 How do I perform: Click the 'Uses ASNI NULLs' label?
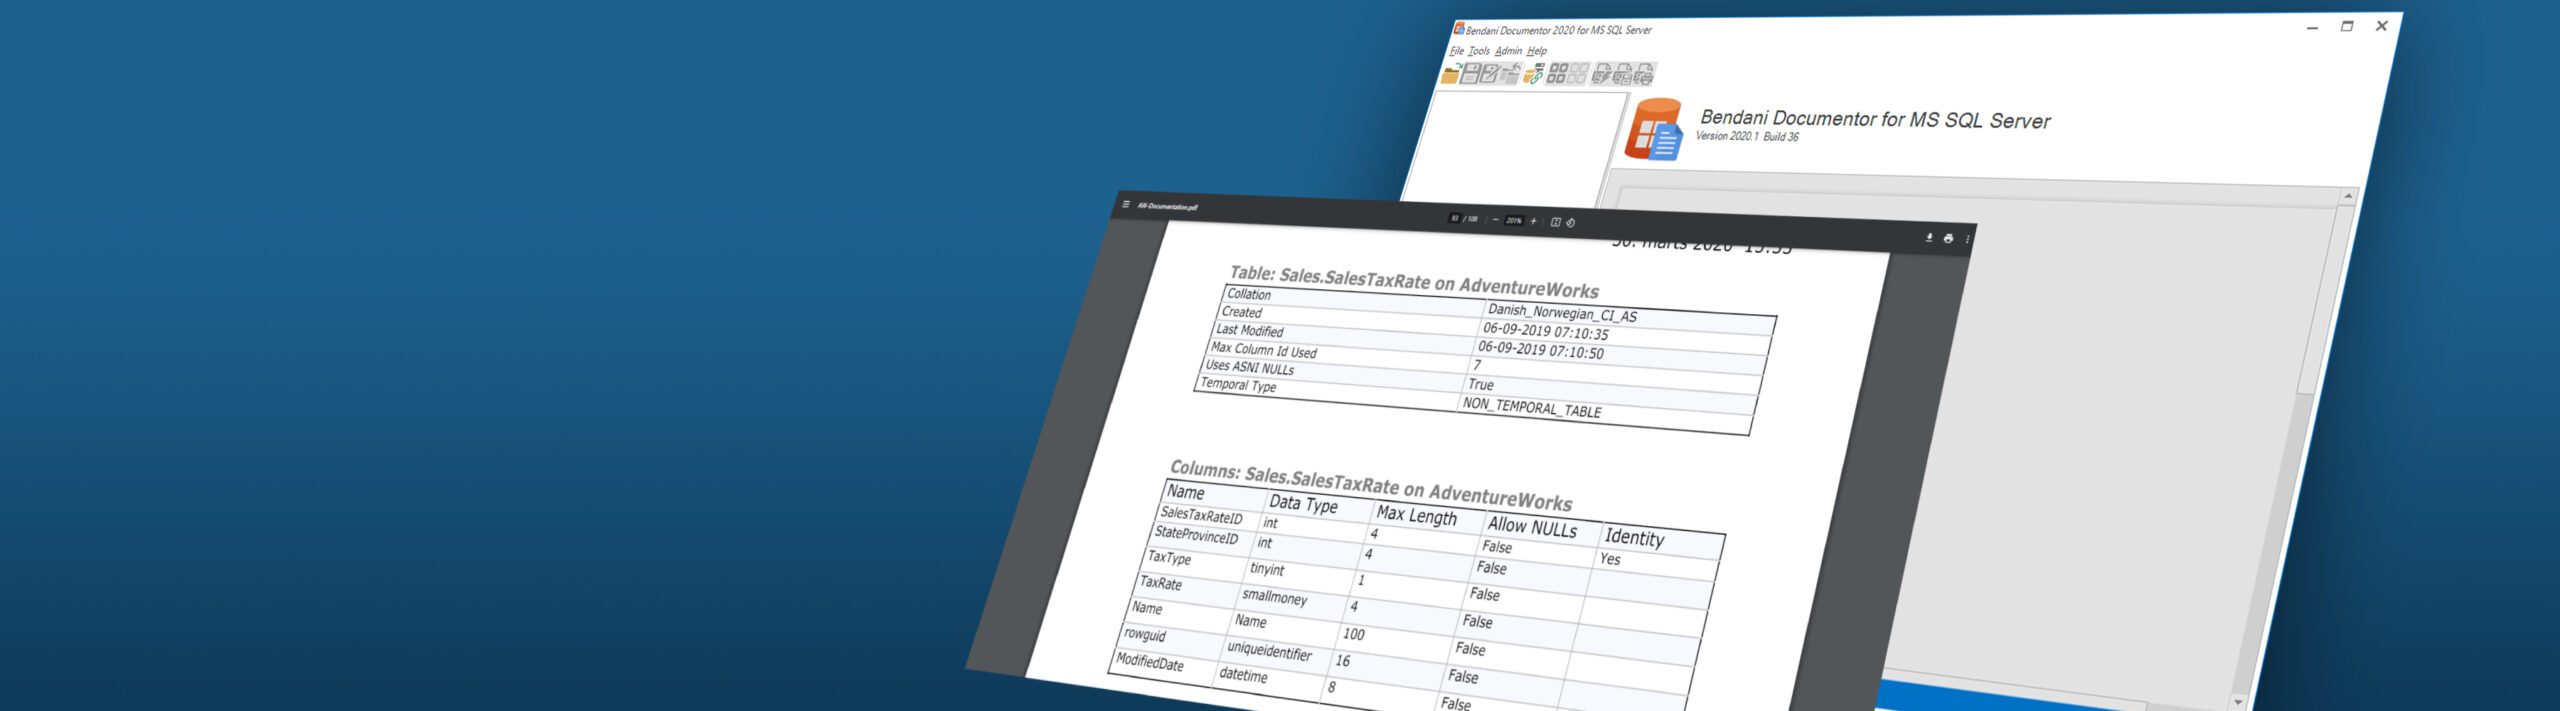[1250, 367]
